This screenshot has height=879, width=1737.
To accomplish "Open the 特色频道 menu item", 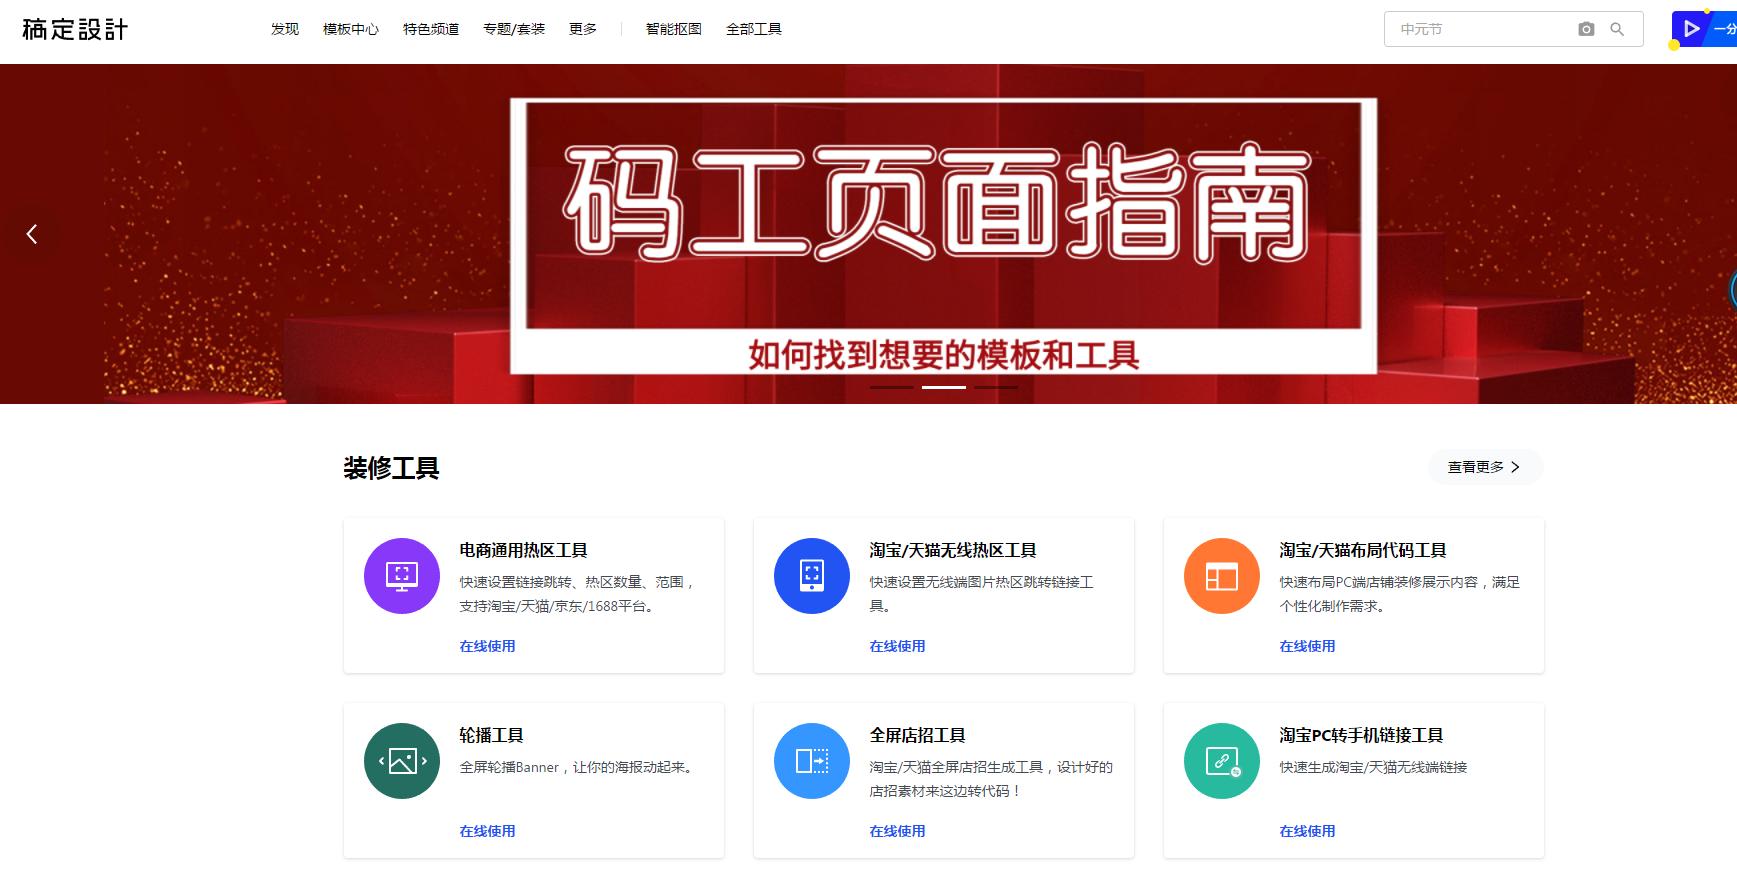I will [x=431, y=29].
